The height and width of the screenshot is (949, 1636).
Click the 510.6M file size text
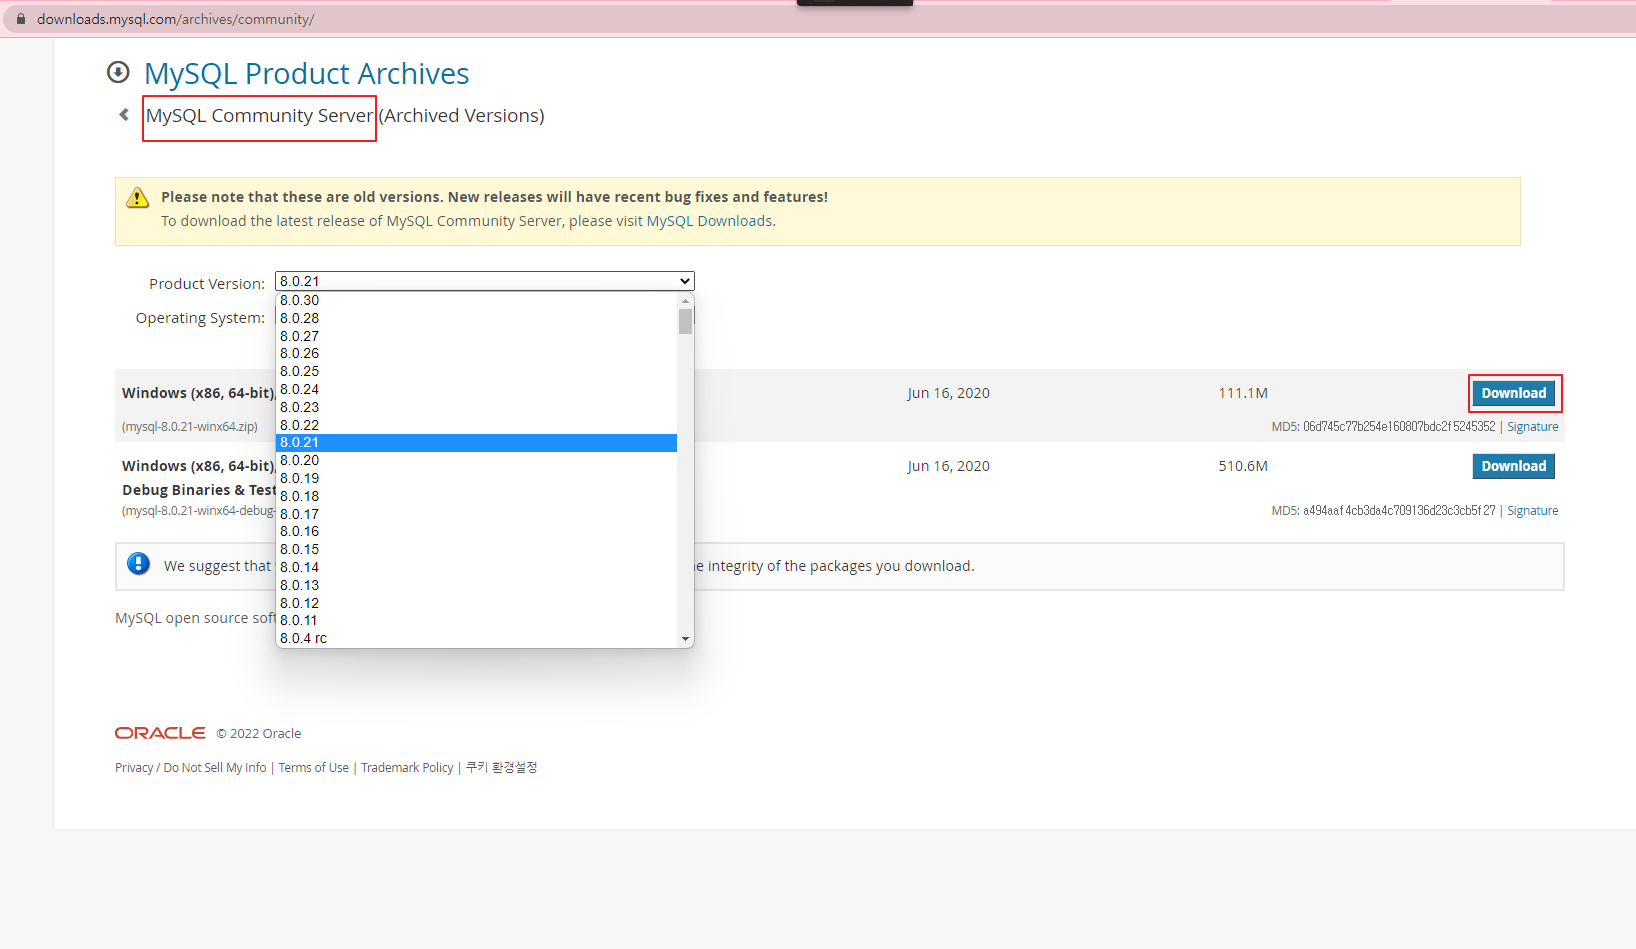click(1243, 466)
